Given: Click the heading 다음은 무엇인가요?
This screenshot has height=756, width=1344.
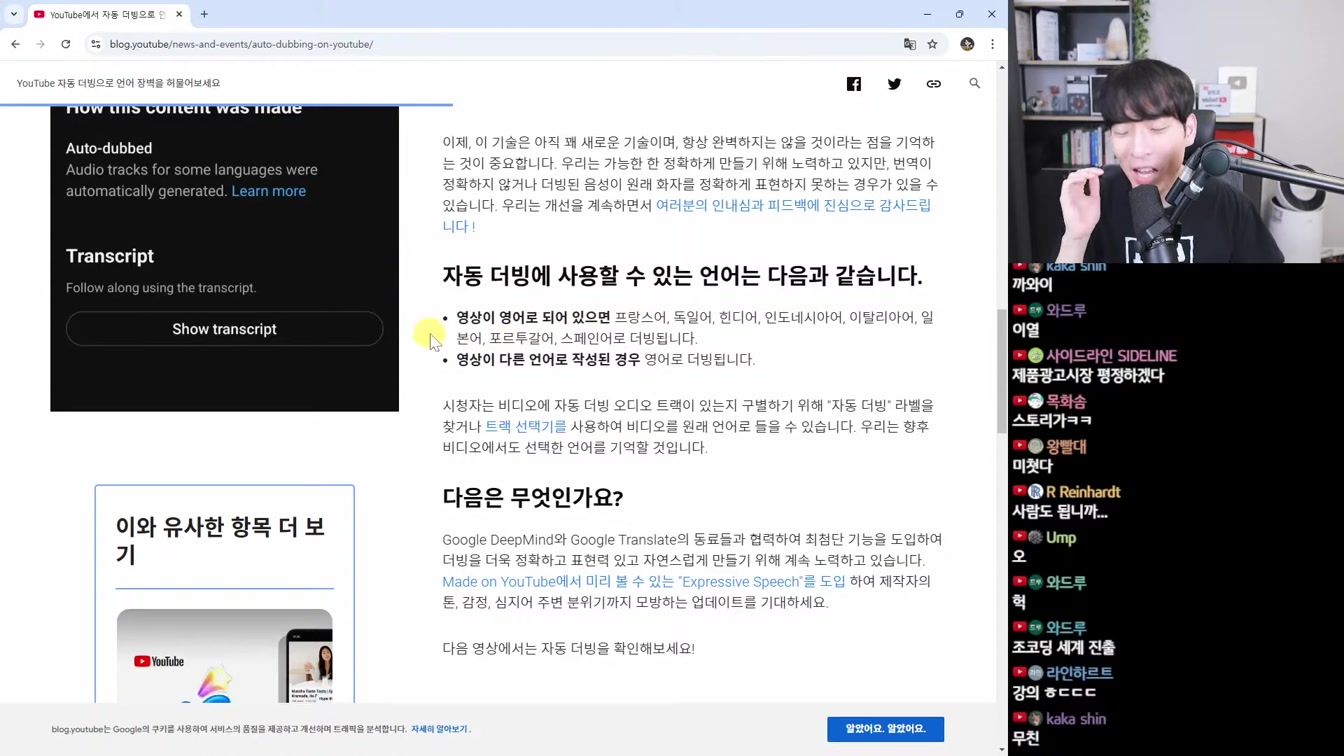Looking at the screenshot, I should (533, 497).
